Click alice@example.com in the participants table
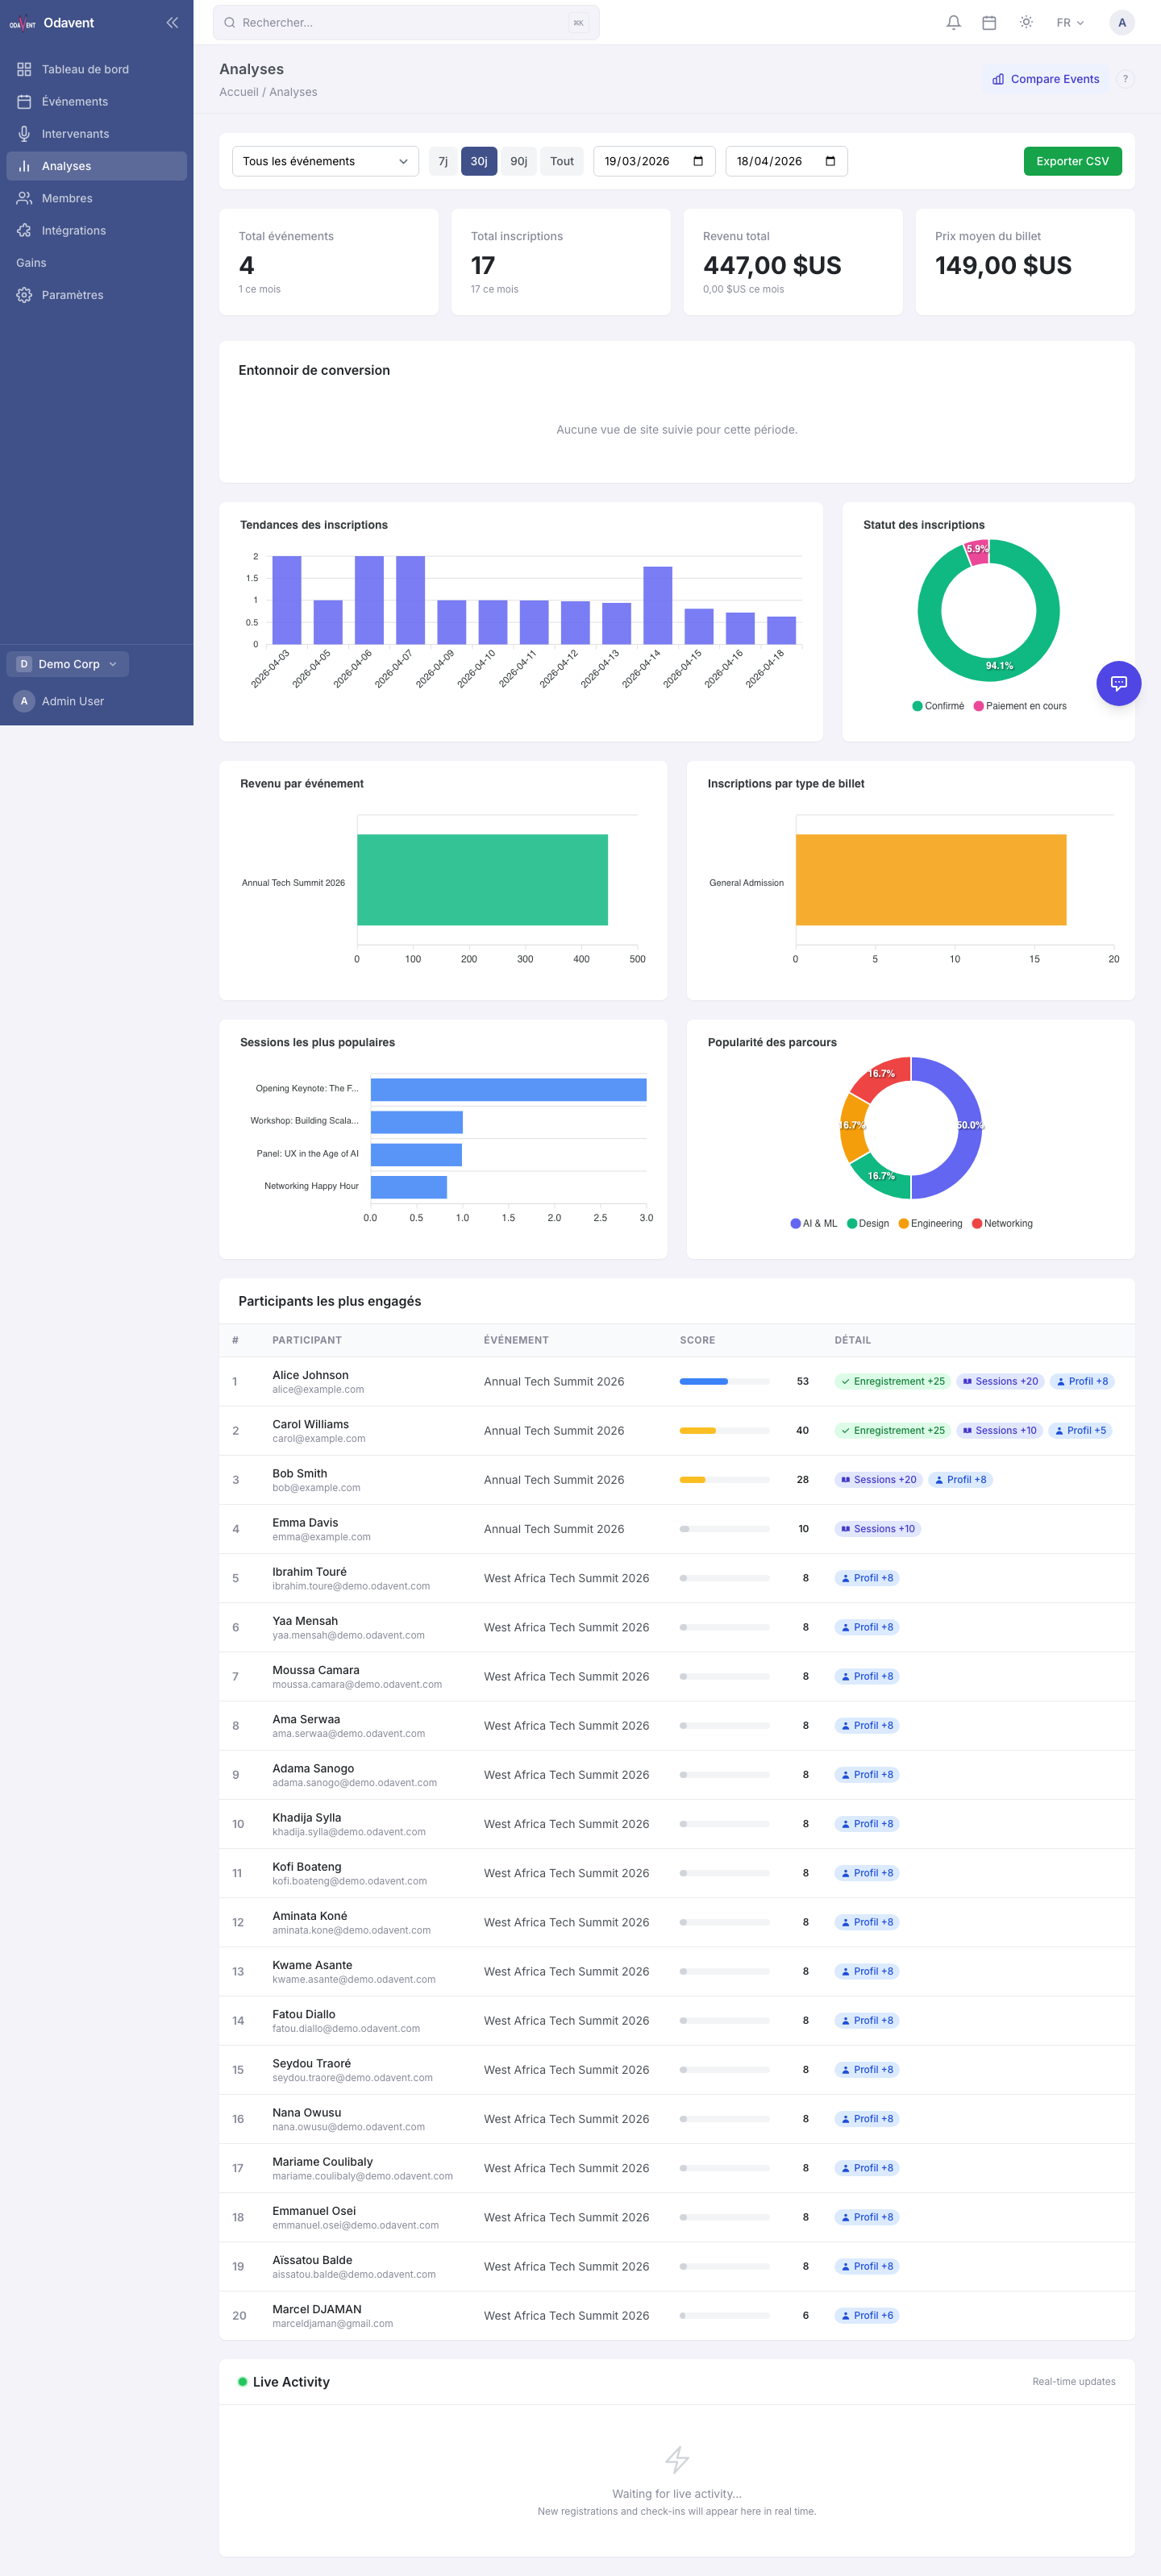 point(318,1389)
